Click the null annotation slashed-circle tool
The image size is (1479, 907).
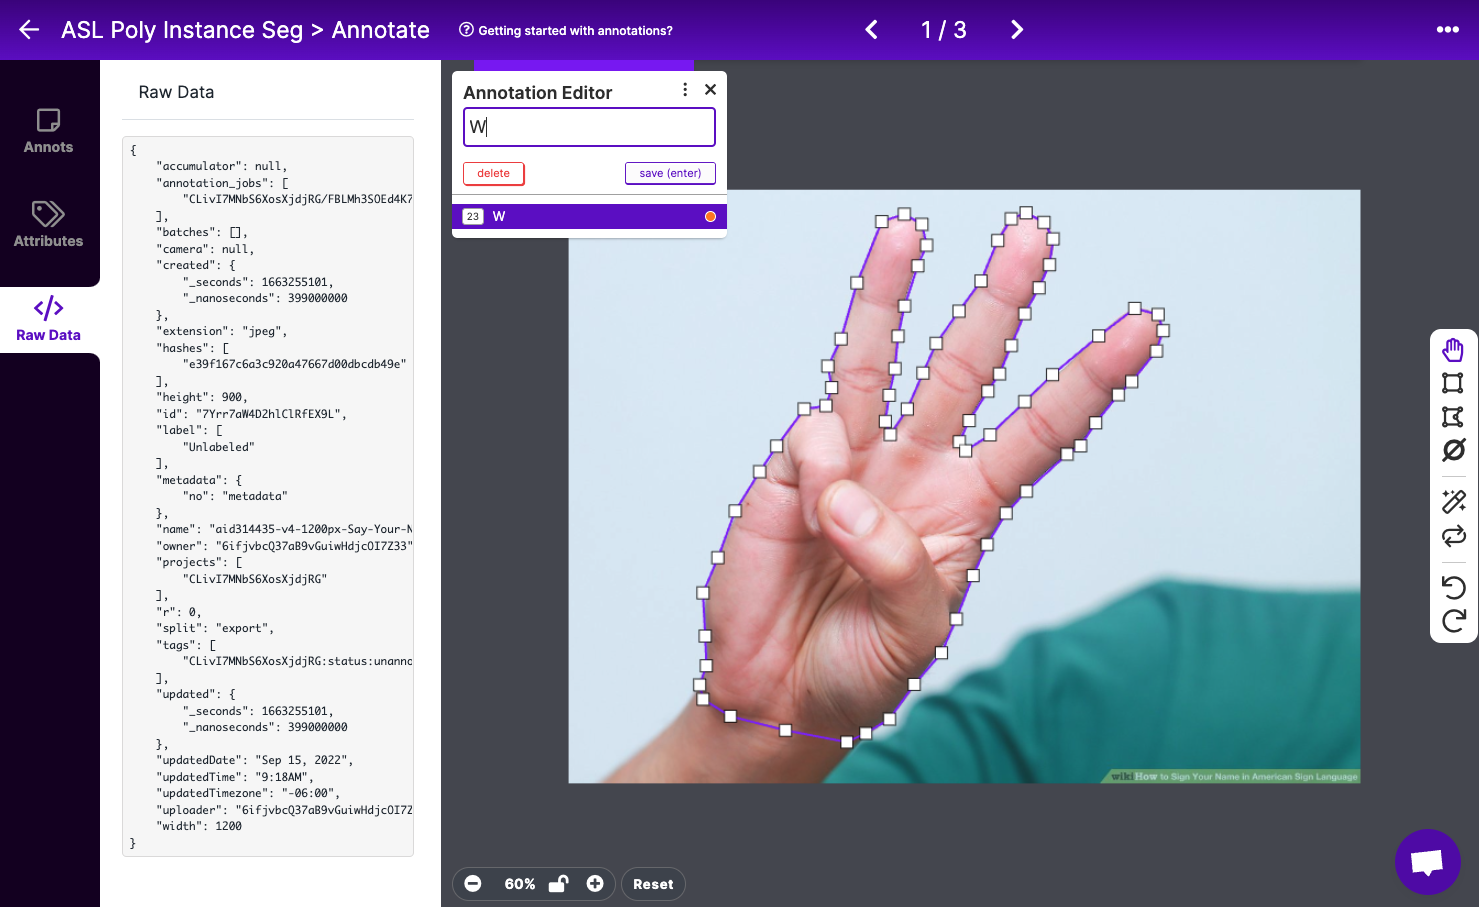pos(1453,450)
